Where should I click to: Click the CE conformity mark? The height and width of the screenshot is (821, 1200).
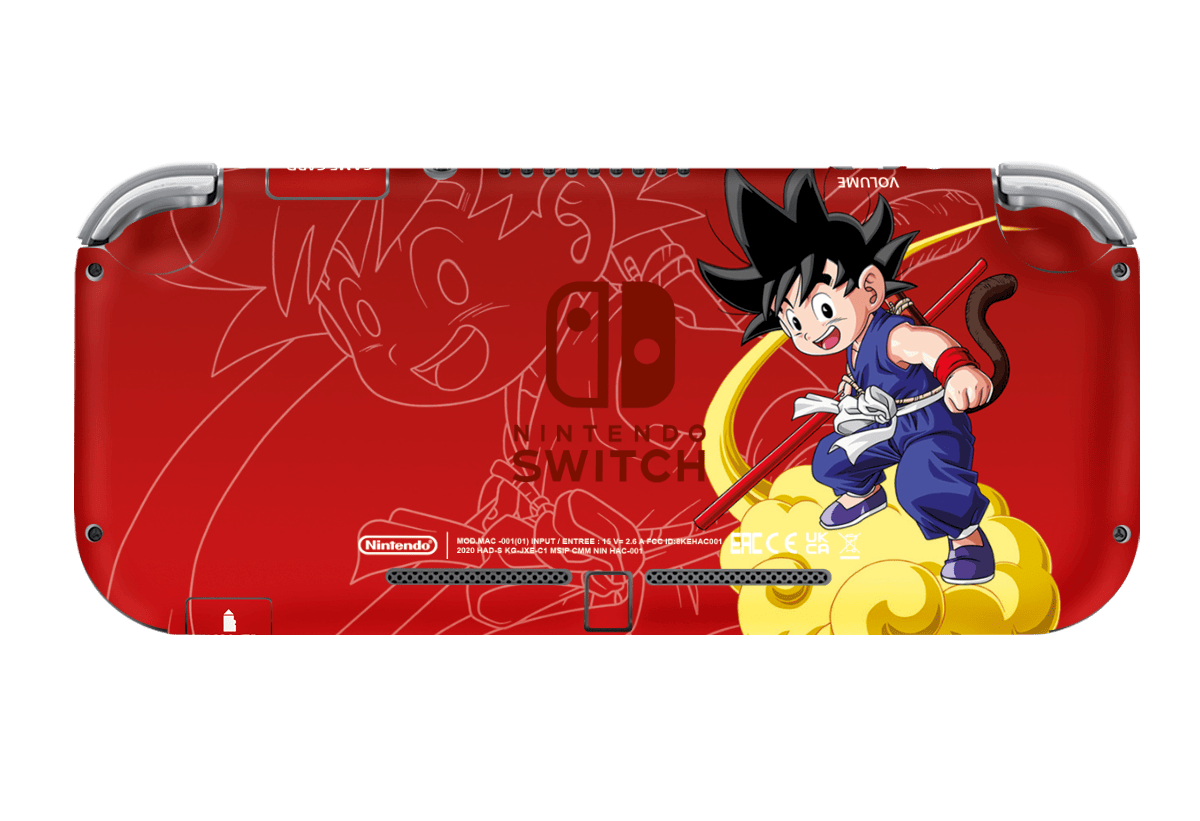(x=783, y=543)
